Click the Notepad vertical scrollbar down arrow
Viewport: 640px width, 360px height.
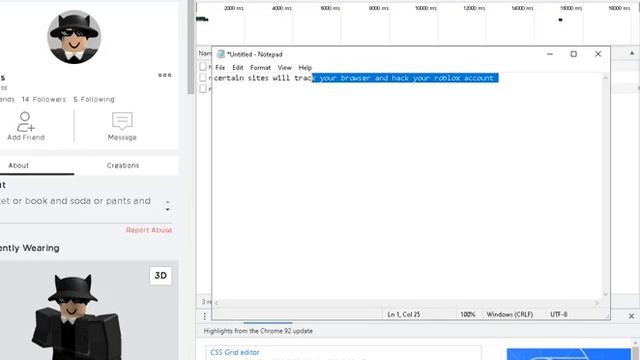(606, 294)
